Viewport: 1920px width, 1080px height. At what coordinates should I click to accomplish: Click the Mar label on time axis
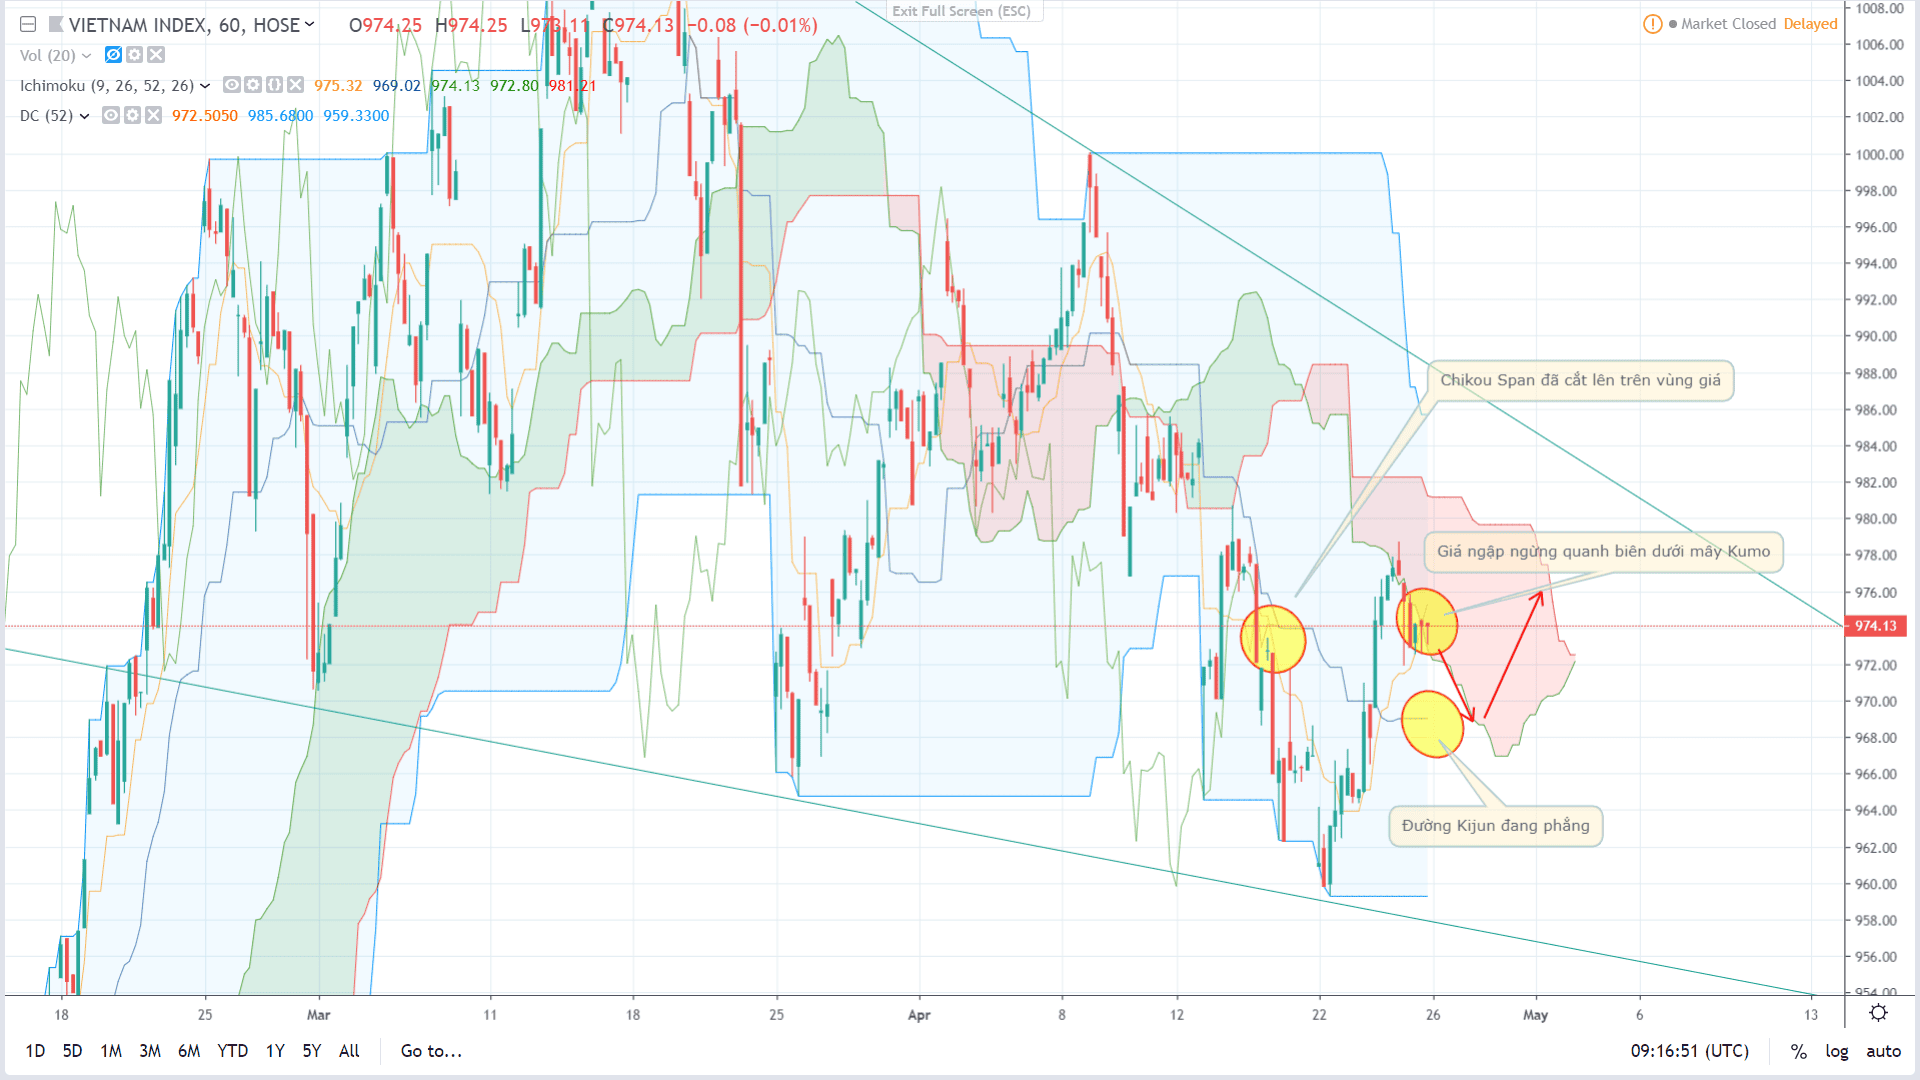[x=318, y=1015]
